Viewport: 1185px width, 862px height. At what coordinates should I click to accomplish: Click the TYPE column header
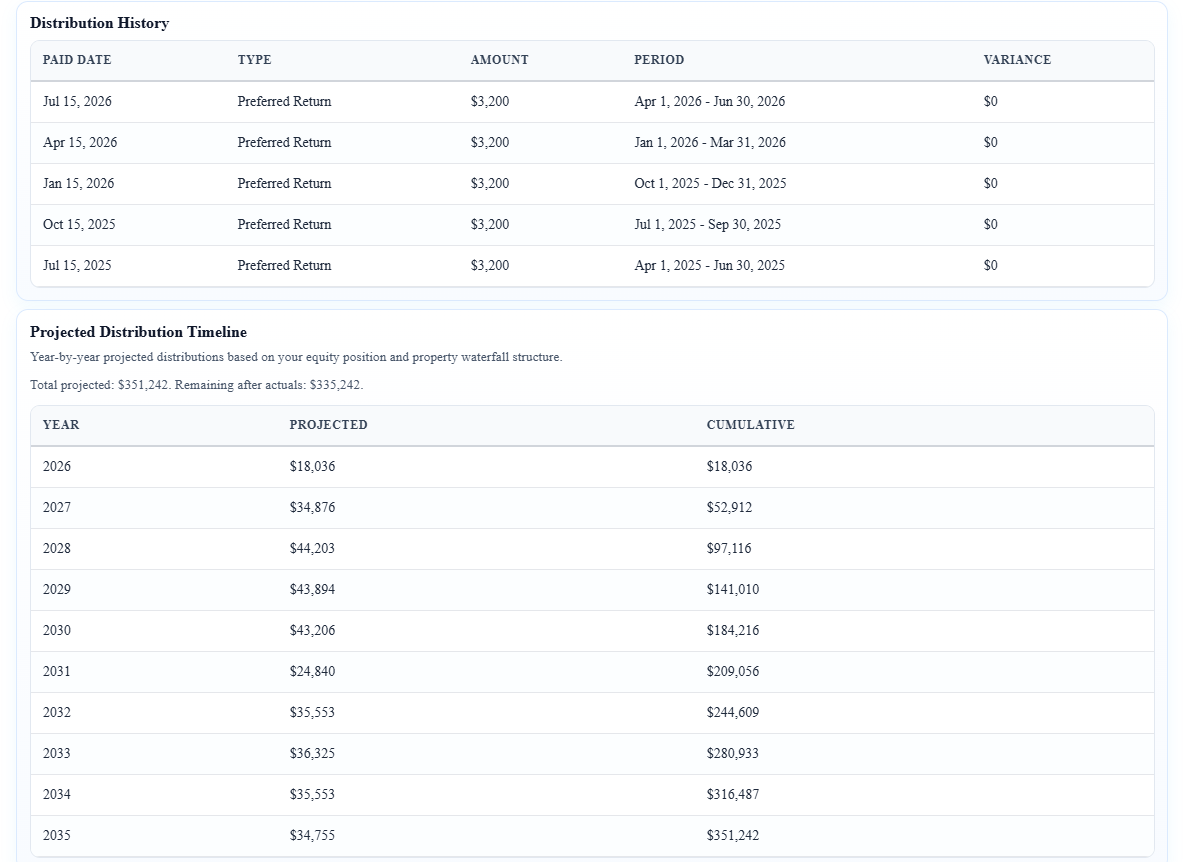pyautogui.click(x=254, y=60)
